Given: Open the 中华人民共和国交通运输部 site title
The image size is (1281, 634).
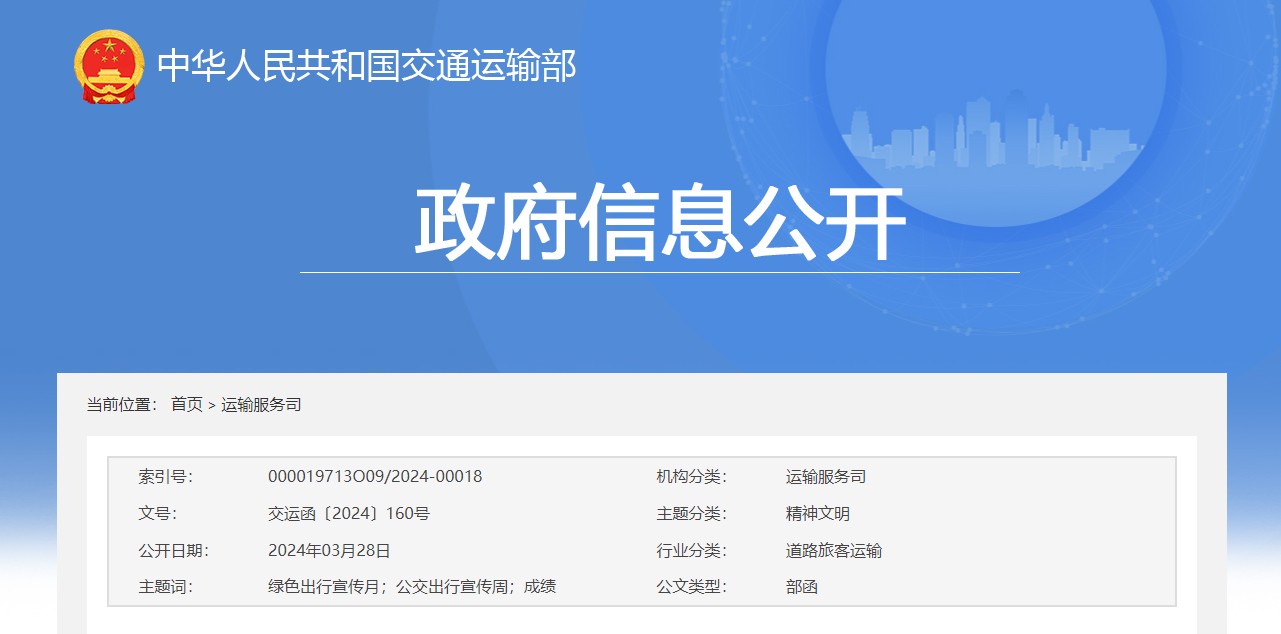Looking at the screenshot, I should pos(367,66).
